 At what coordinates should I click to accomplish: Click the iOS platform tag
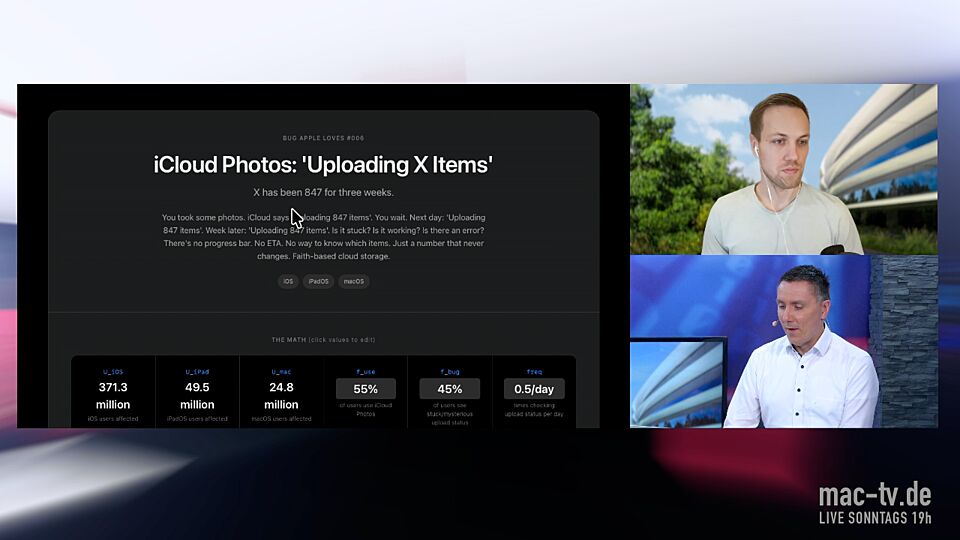pyautogui.click(x=288, y=282)
